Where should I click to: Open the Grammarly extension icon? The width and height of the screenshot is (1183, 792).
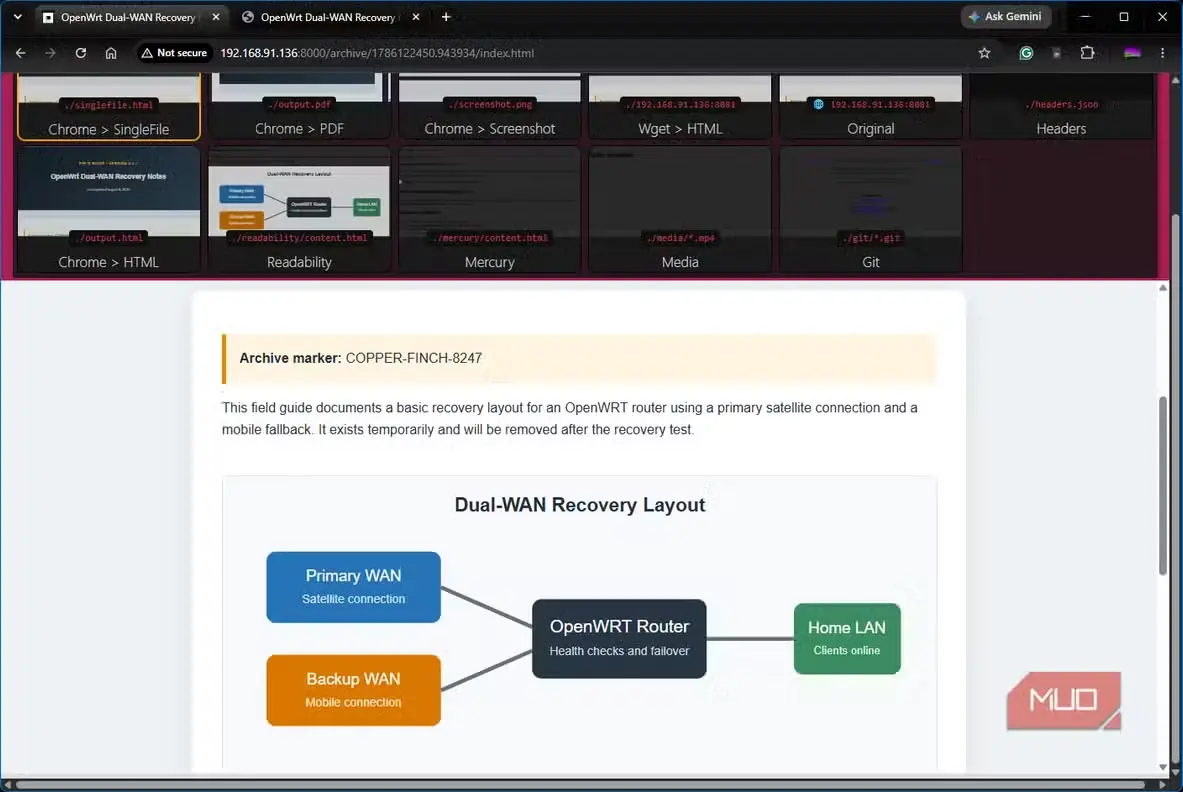1026,53
